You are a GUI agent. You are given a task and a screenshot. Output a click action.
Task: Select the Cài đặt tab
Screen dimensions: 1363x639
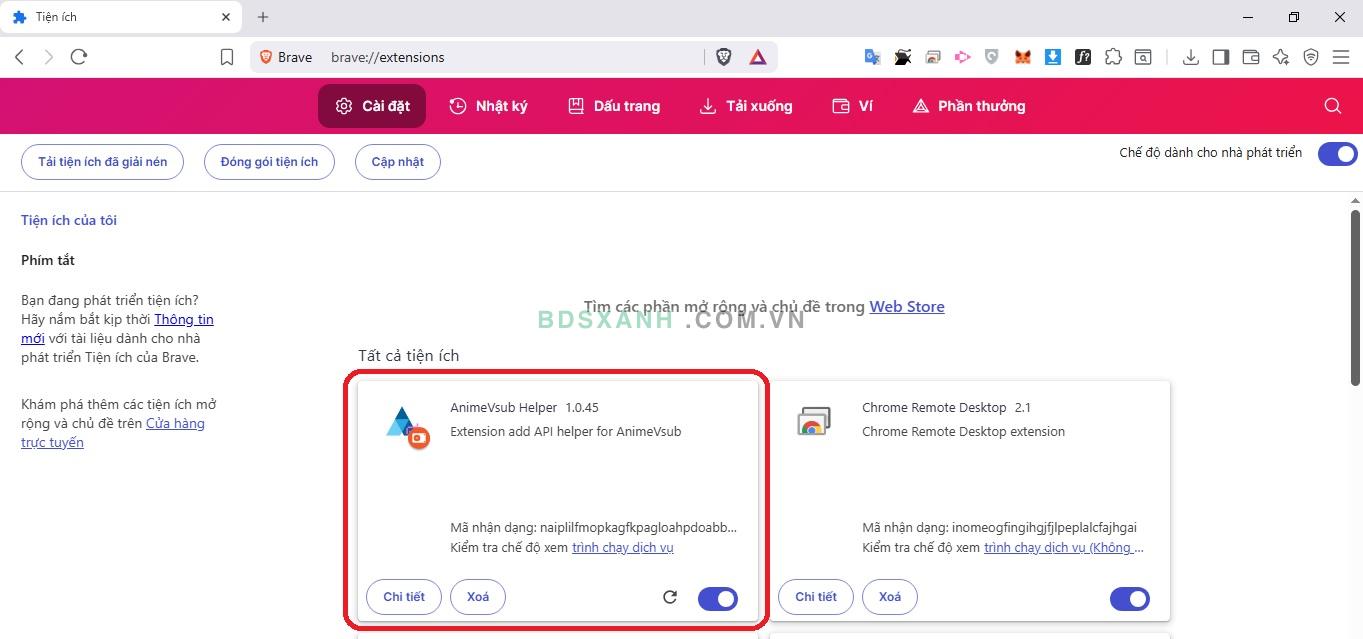[372, 106]
